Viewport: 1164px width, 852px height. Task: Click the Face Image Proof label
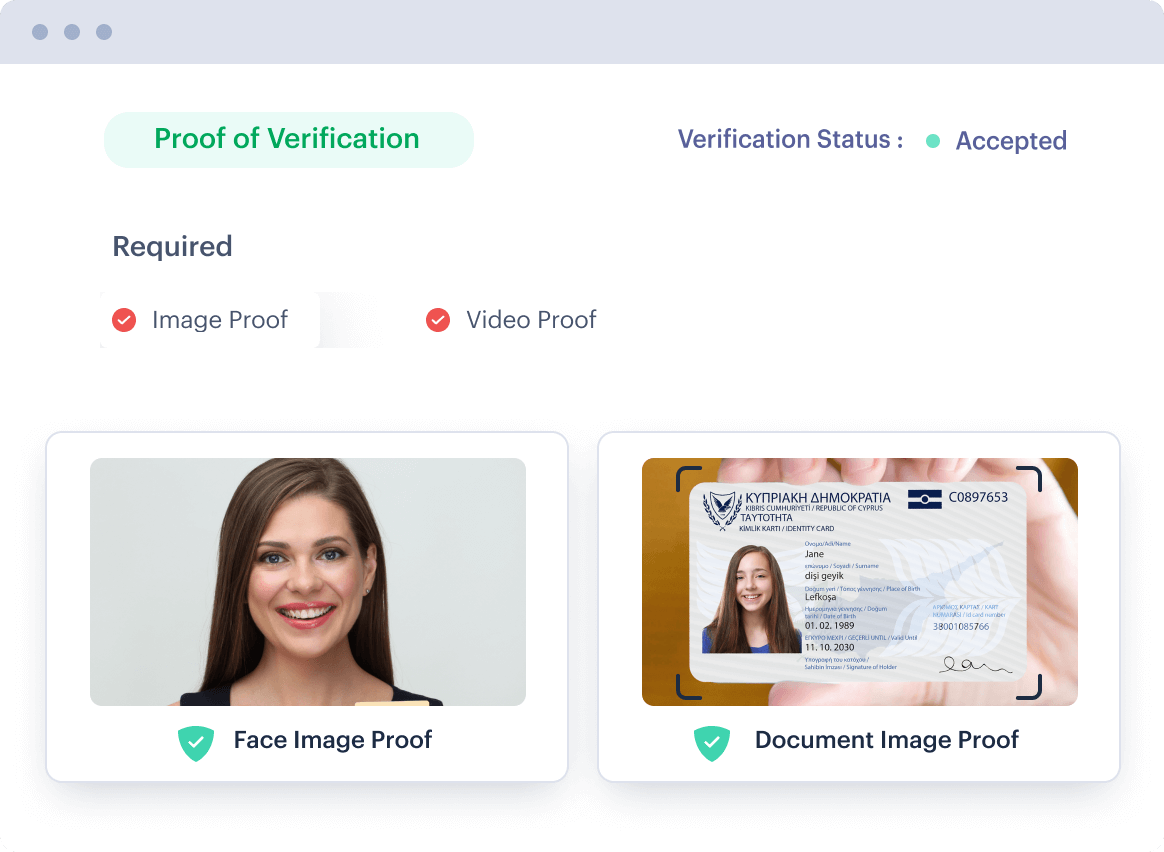[x=332, y=740]
